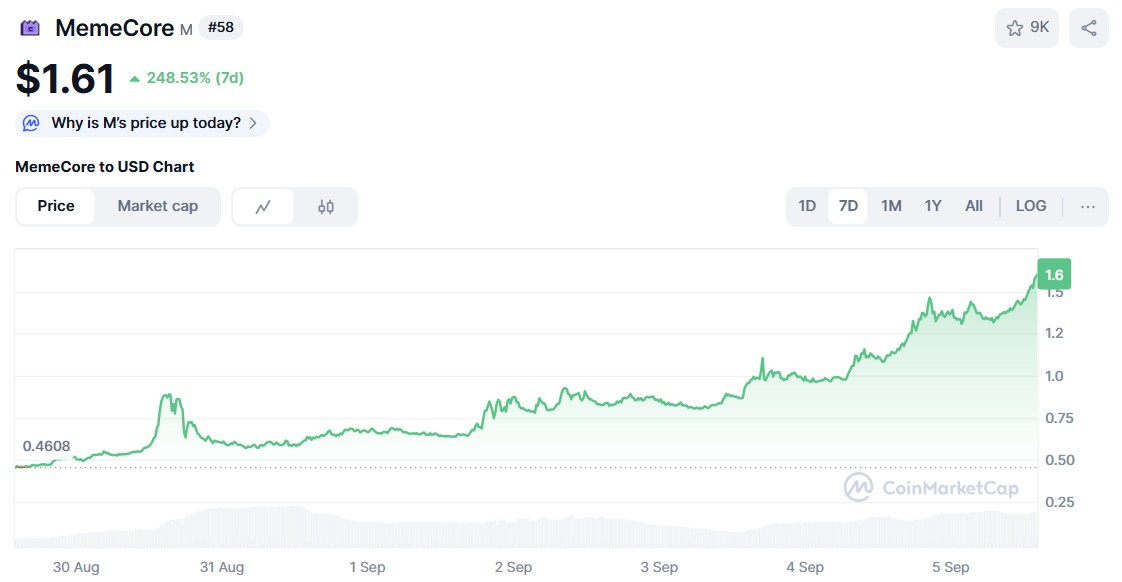The width and height of the screenshot is (1122, 582).
Task: Enable LOG scale for the chart
Action: click(1030, 206)
